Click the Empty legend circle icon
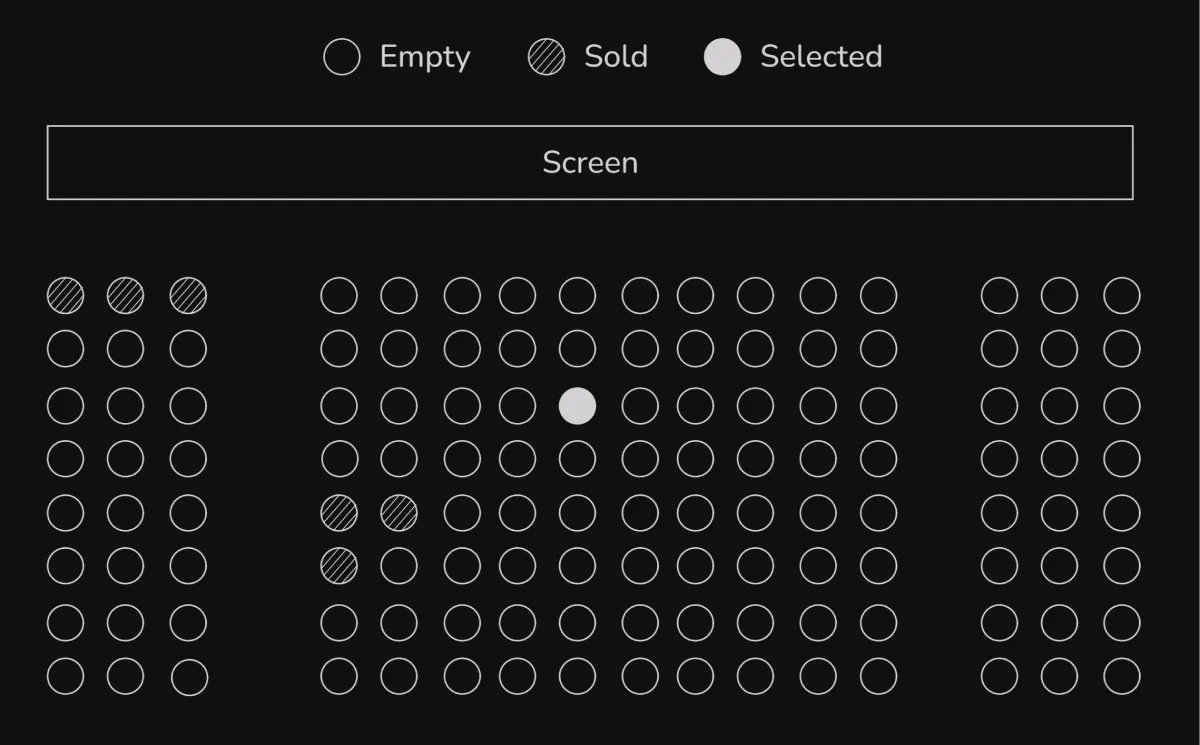Viewport: 1200px width, 745px height. coord(341,57)
